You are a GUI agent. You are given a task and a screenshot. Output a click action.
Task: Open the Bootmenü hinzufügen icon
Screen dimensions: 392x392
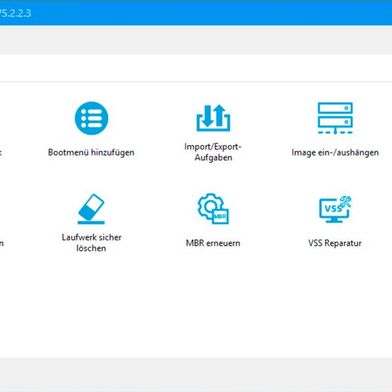pyautogui.click(x=91, y=118)
